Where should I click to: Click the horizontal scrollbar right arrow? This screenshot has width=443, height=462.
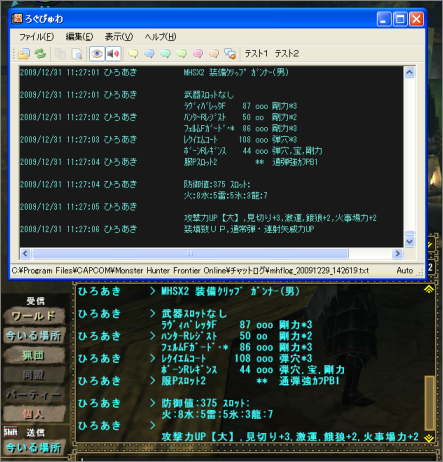click(397, 254)
